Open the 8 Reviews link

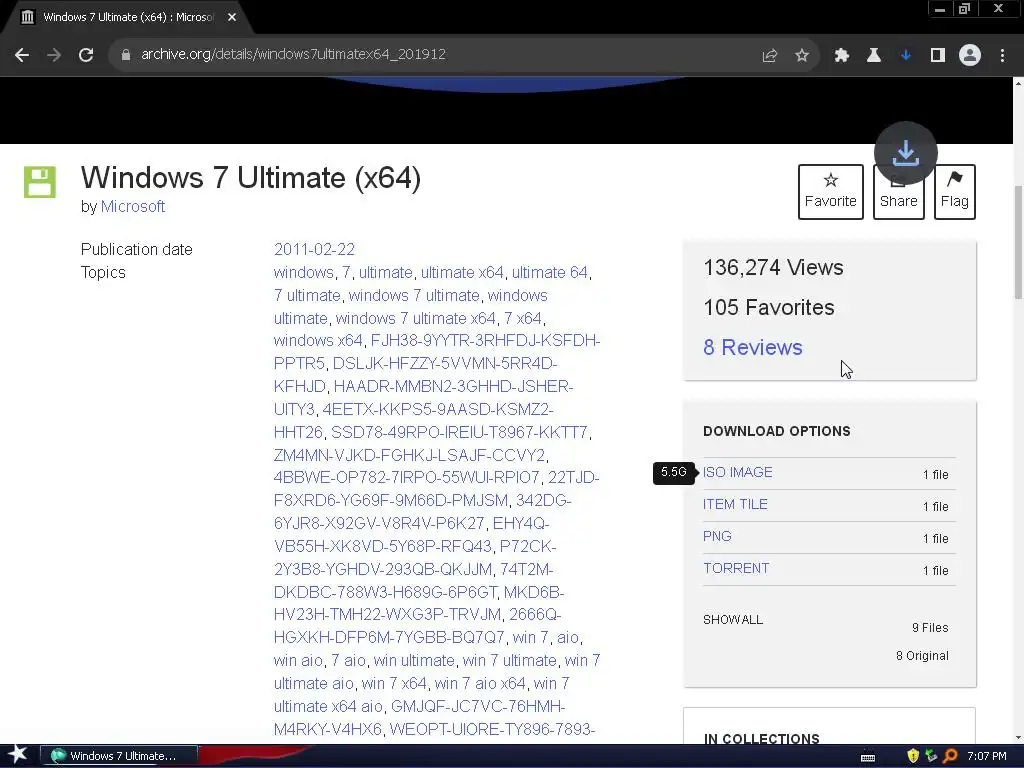753,347
